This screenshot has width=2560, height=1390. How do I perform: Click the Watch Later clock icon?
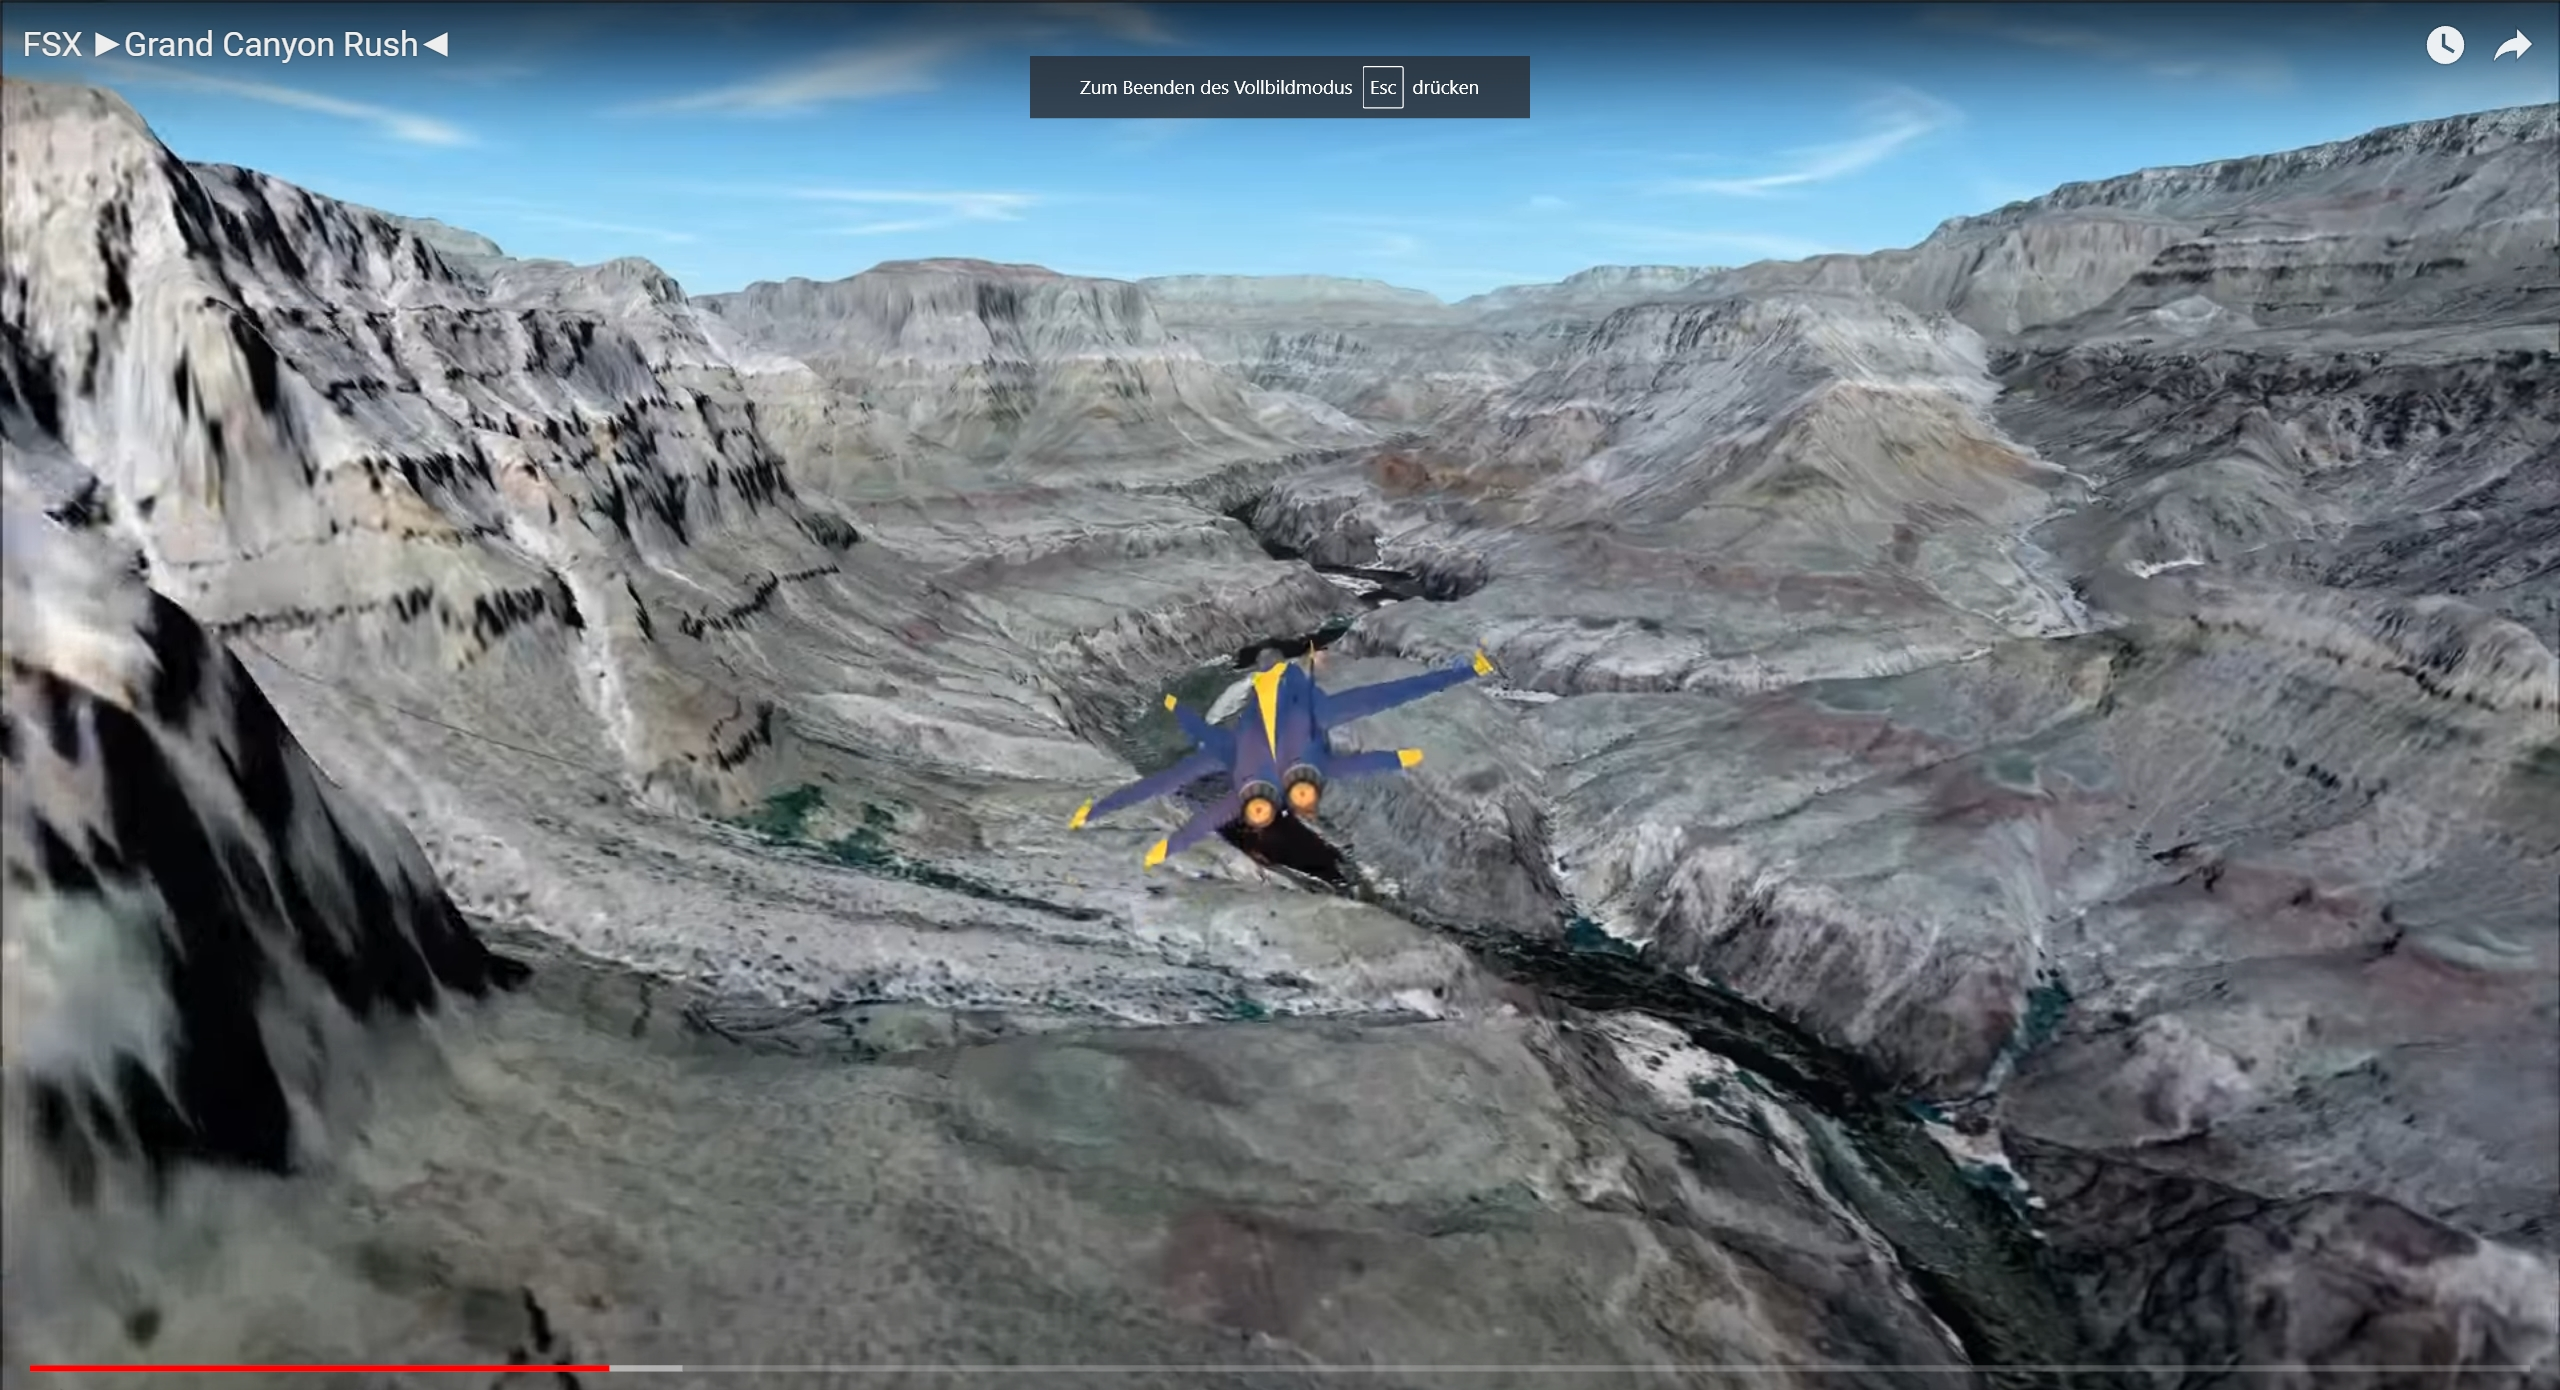tap(2444, 45)
